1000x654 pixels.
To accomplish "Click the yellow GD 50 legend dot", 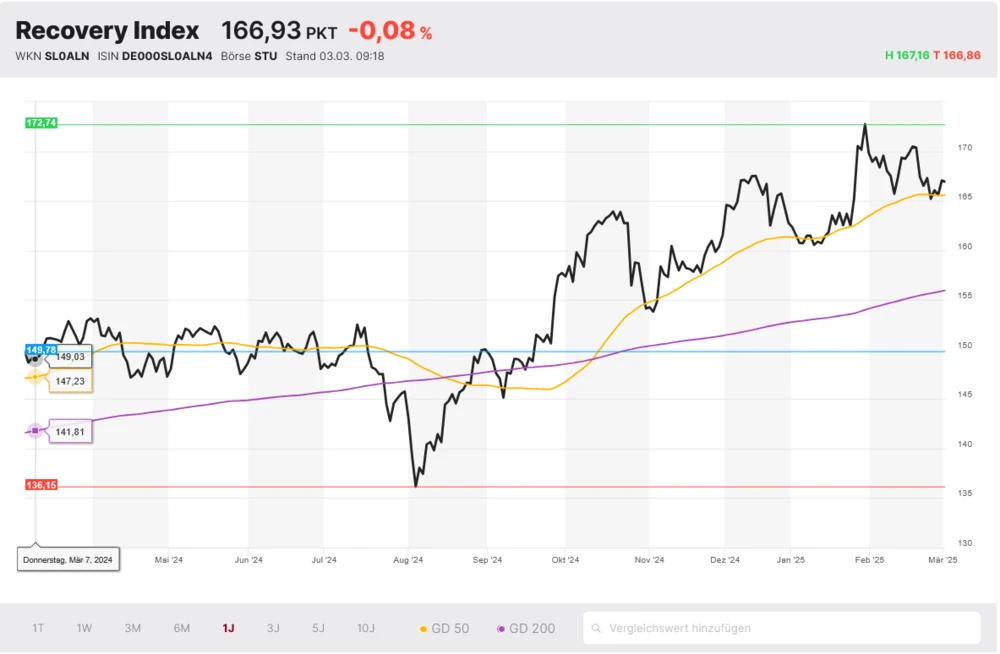I will 423,628.
